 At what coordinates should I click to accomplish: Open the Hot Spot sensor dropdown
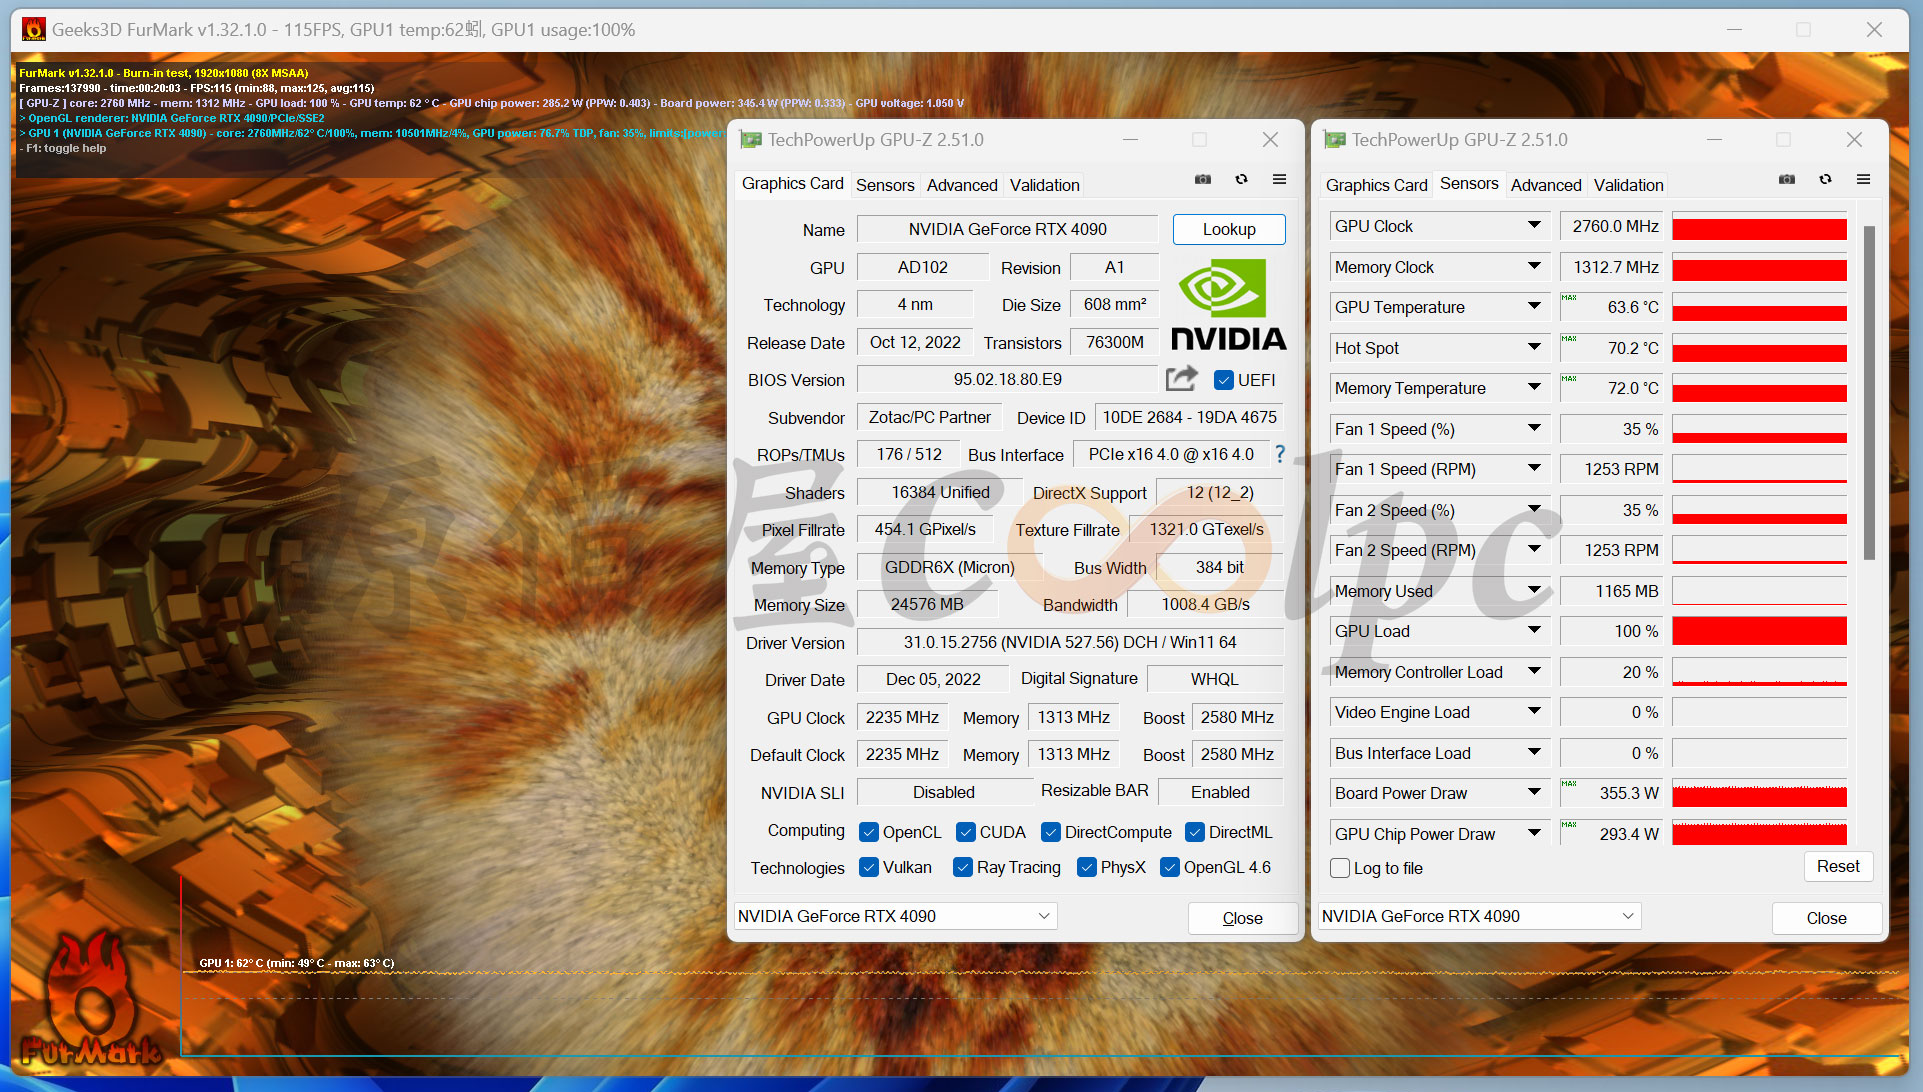pyautogui.click(x=1534, y=348)
